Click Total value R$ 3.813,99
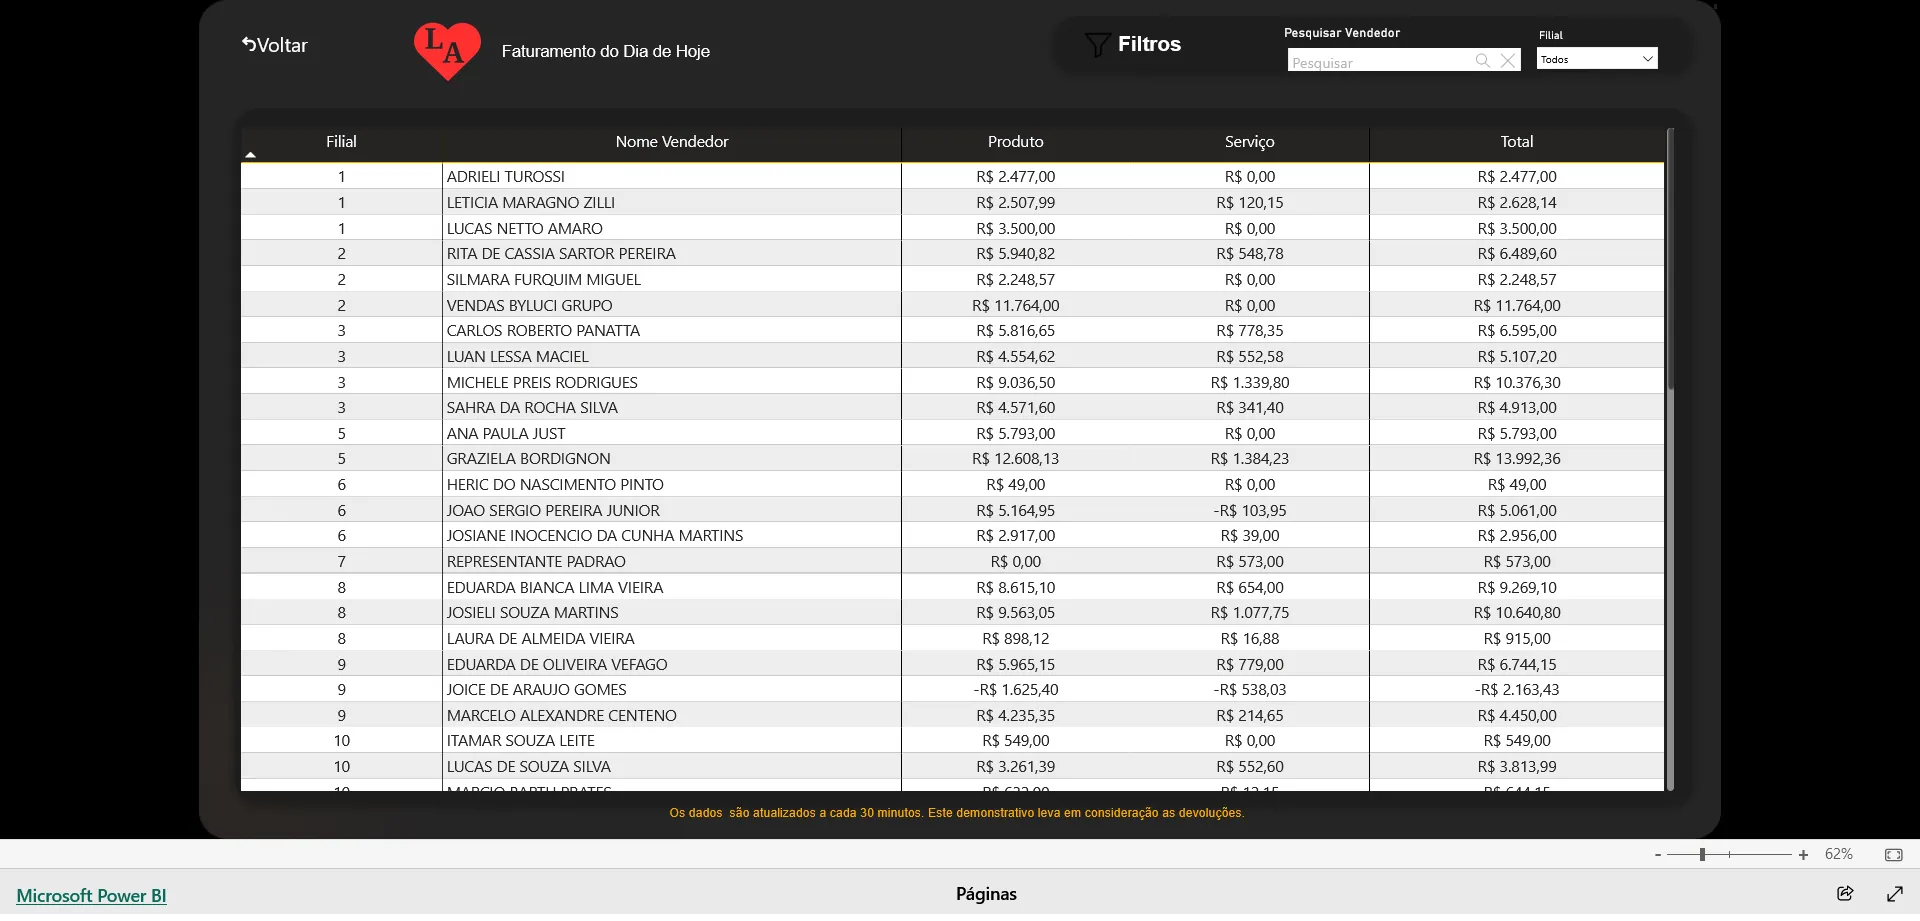The height and width of the screenshot is (921, 1920). (x=1517, y=767)
